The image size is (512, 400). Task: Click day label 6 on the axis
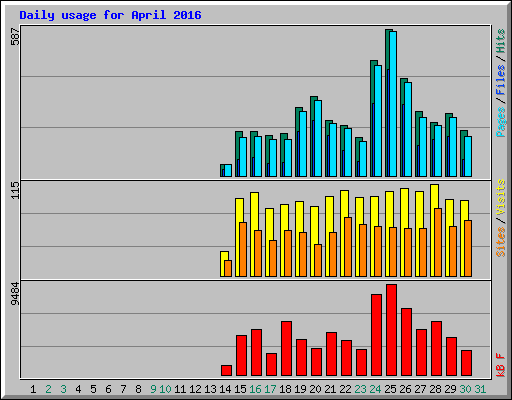click(108, 389)
